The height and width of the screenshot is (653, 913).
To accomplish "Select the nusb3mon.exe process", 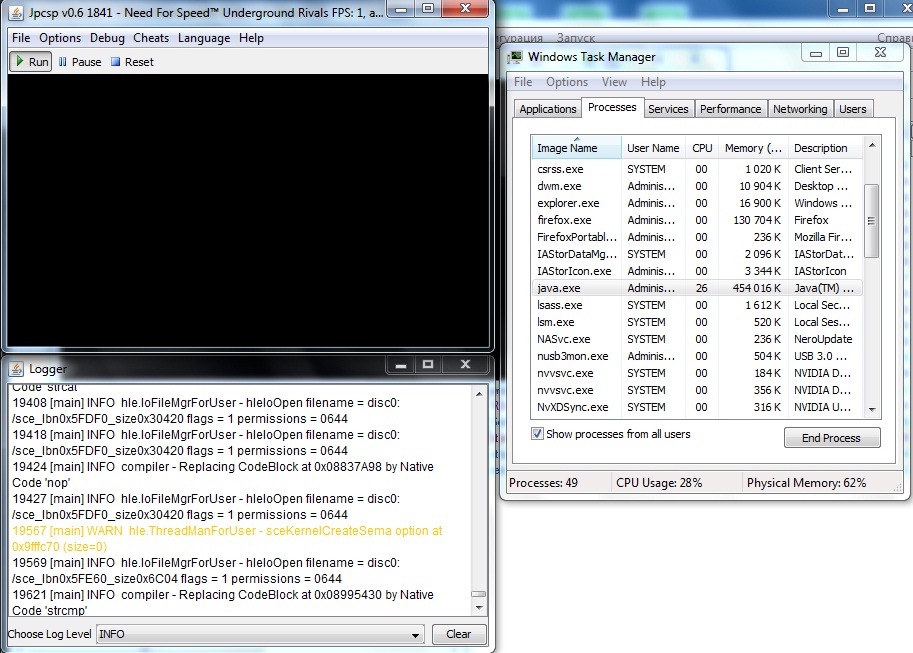I will point(697,356).
